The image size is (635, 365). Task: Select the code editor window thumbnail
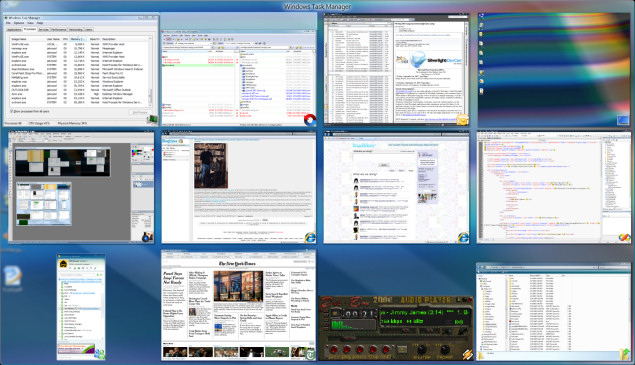click(554, 187)
